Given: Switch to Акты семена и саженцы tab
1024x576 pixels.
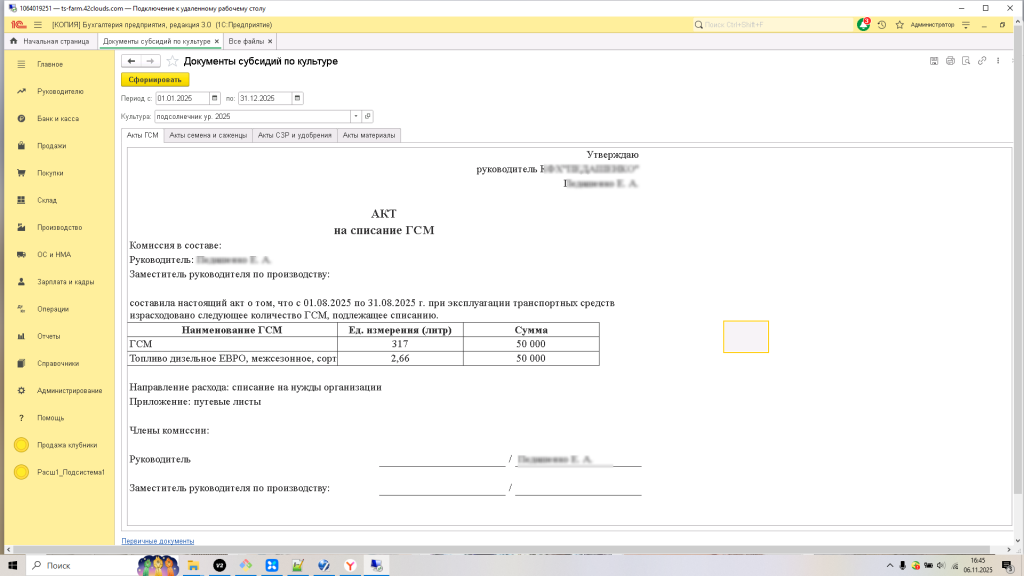Looking at the screenshot, I should point(208,135).
